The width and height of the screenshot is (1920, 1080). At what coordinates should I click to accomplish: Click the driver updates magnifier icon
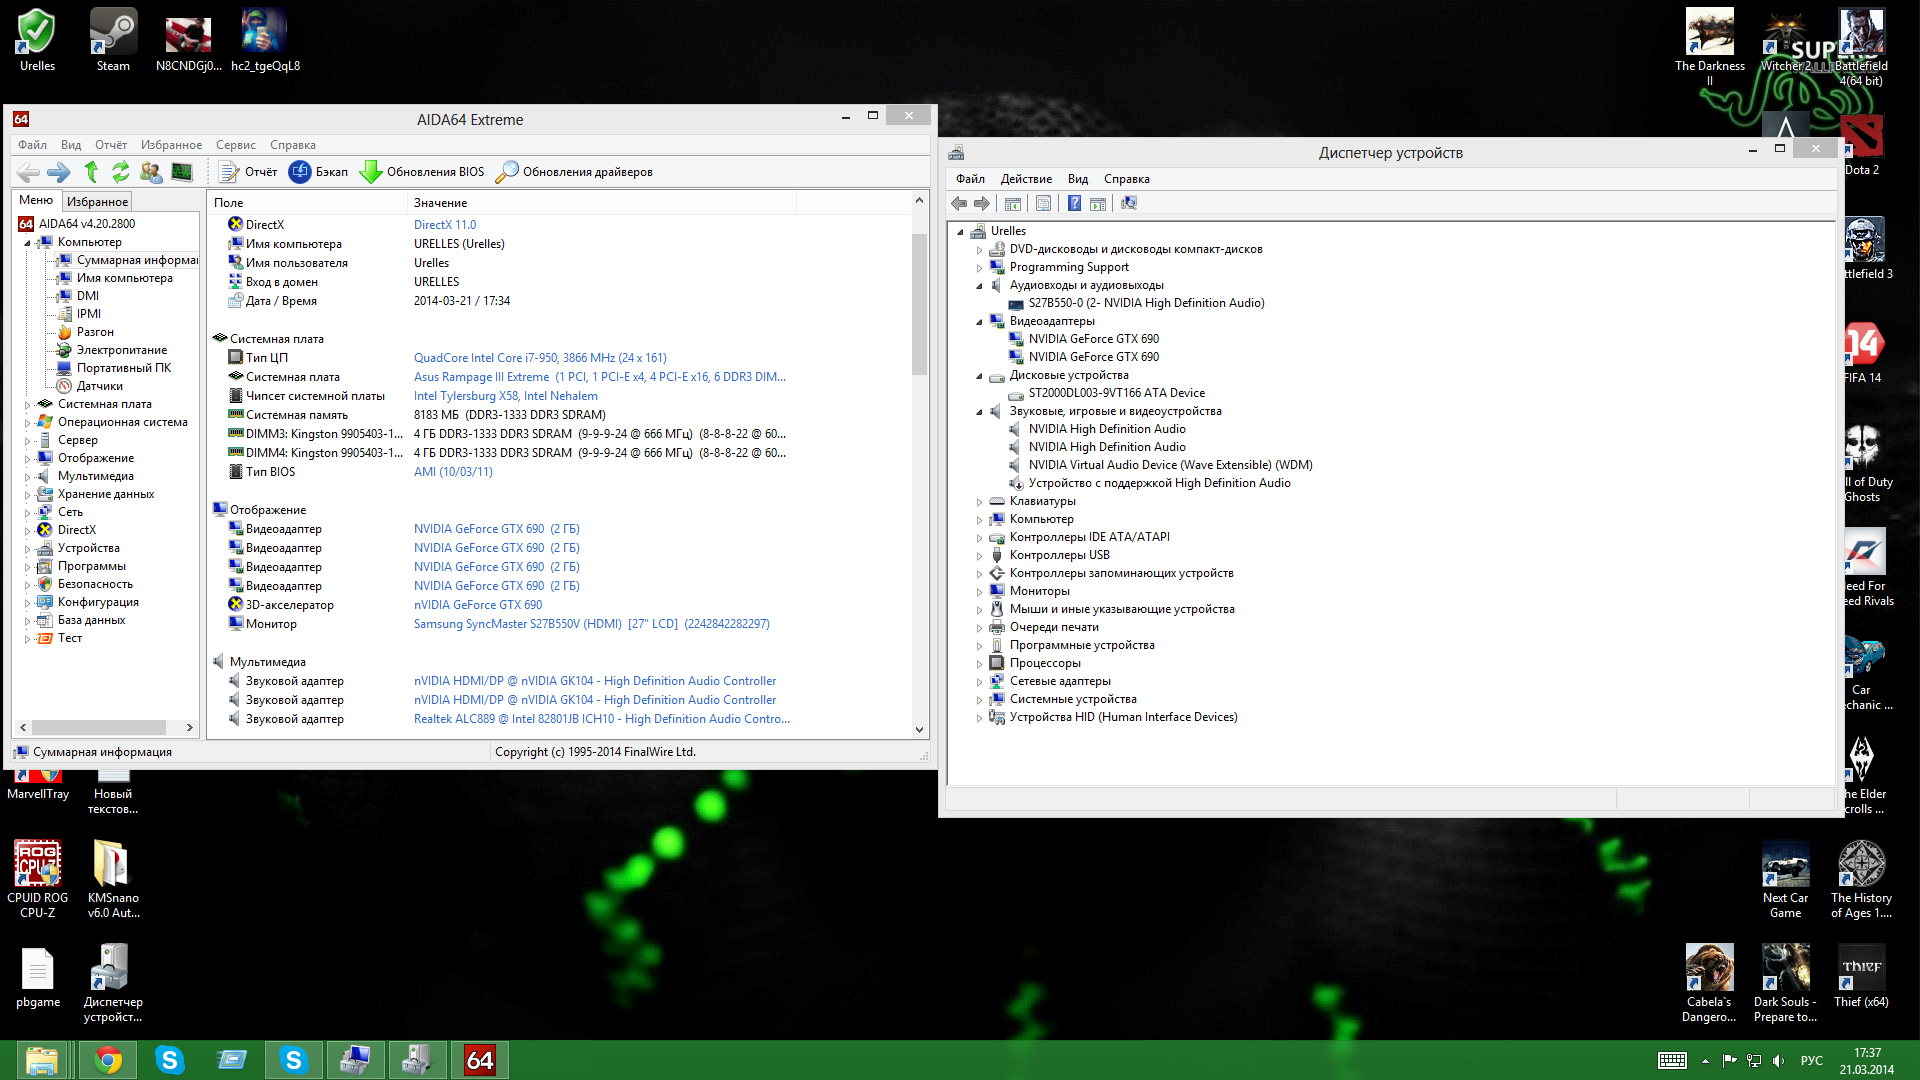pyautogui.click(x=507, y=172)
